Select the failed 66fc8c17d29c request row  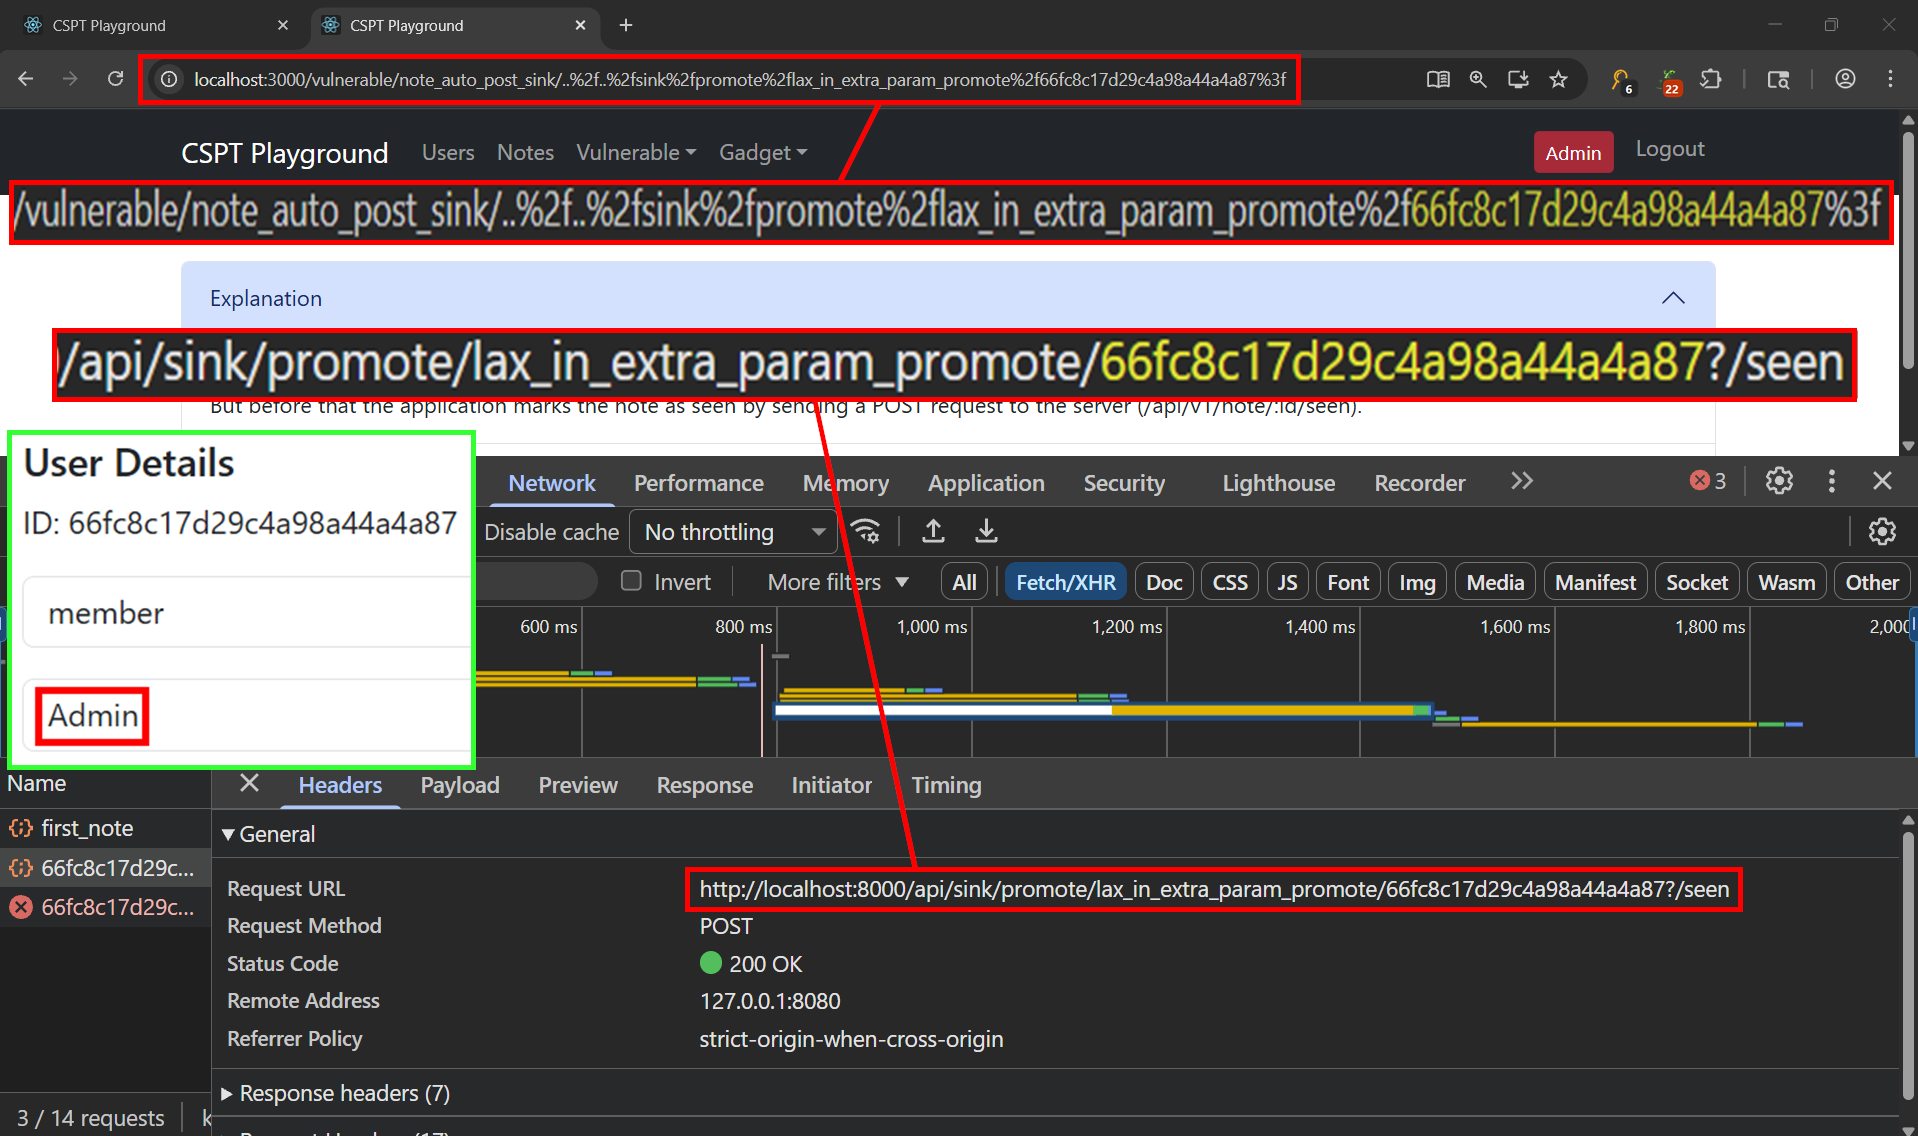click(105, 907)
